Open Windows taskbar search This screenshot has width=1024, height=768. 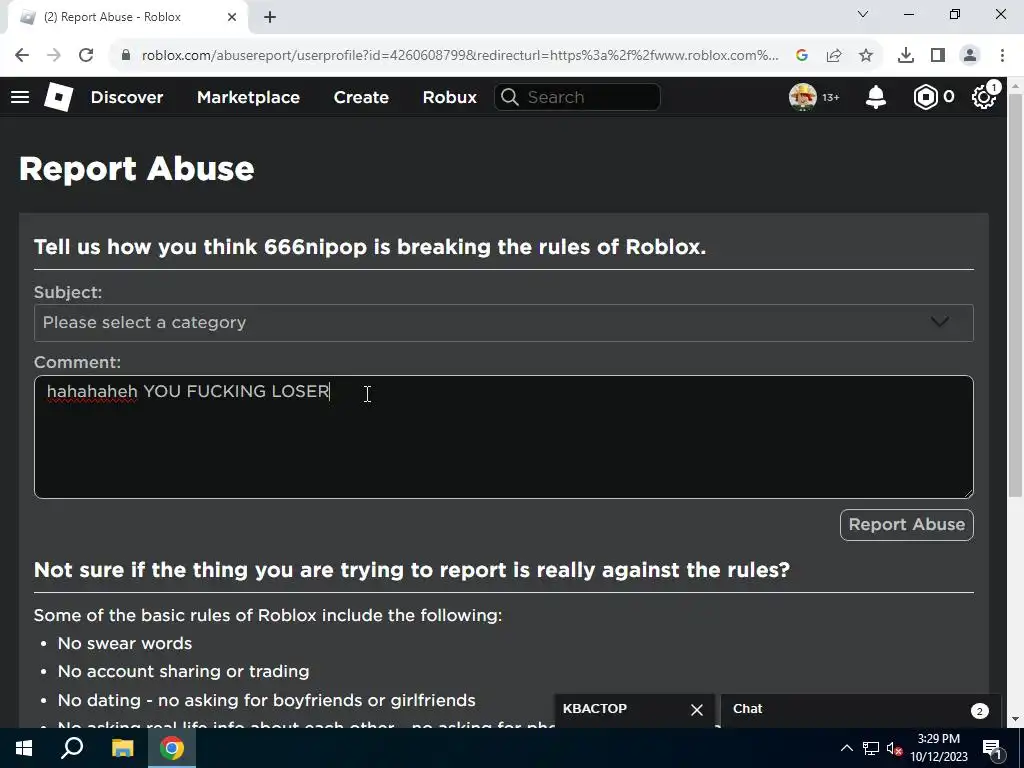point(72,748)
